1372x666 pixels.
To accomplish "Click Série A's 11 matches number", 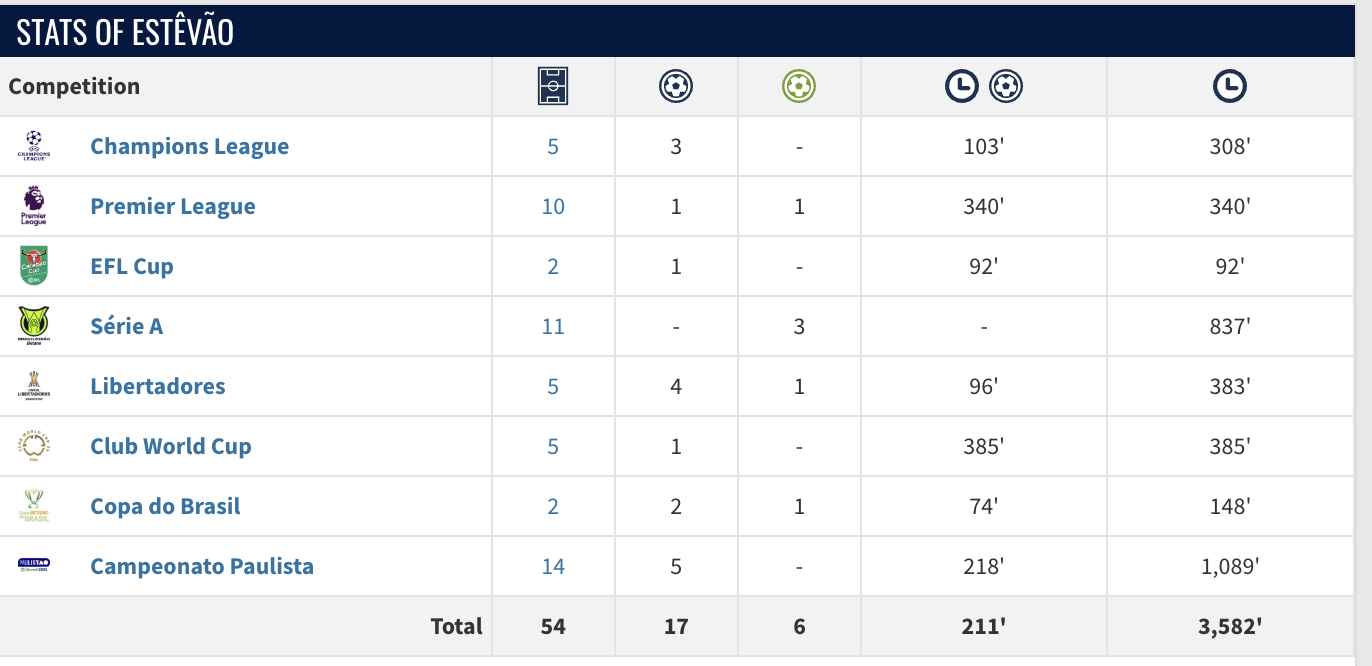I will (x=553, y=326).
